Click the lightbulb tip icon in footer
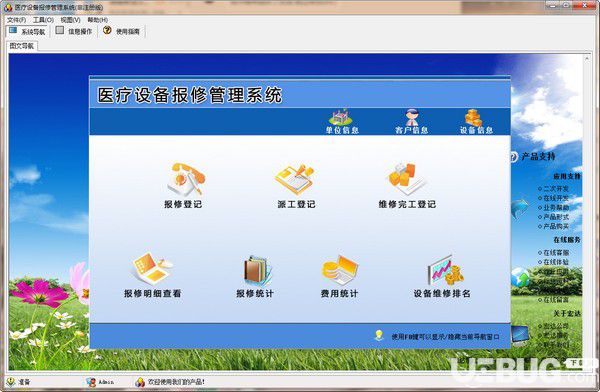Image resolution: width=600 pixels, height=392 pixels. [x=379, y=335]
